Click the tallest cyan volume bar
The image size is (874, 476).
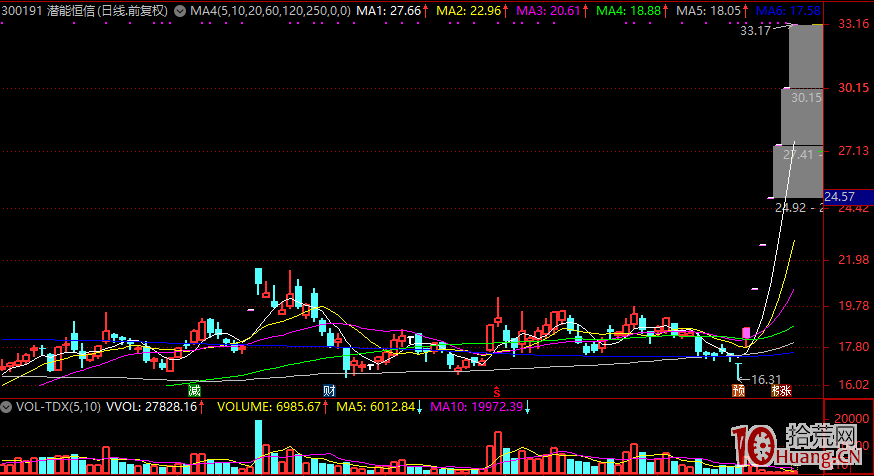tap(258, 447)
